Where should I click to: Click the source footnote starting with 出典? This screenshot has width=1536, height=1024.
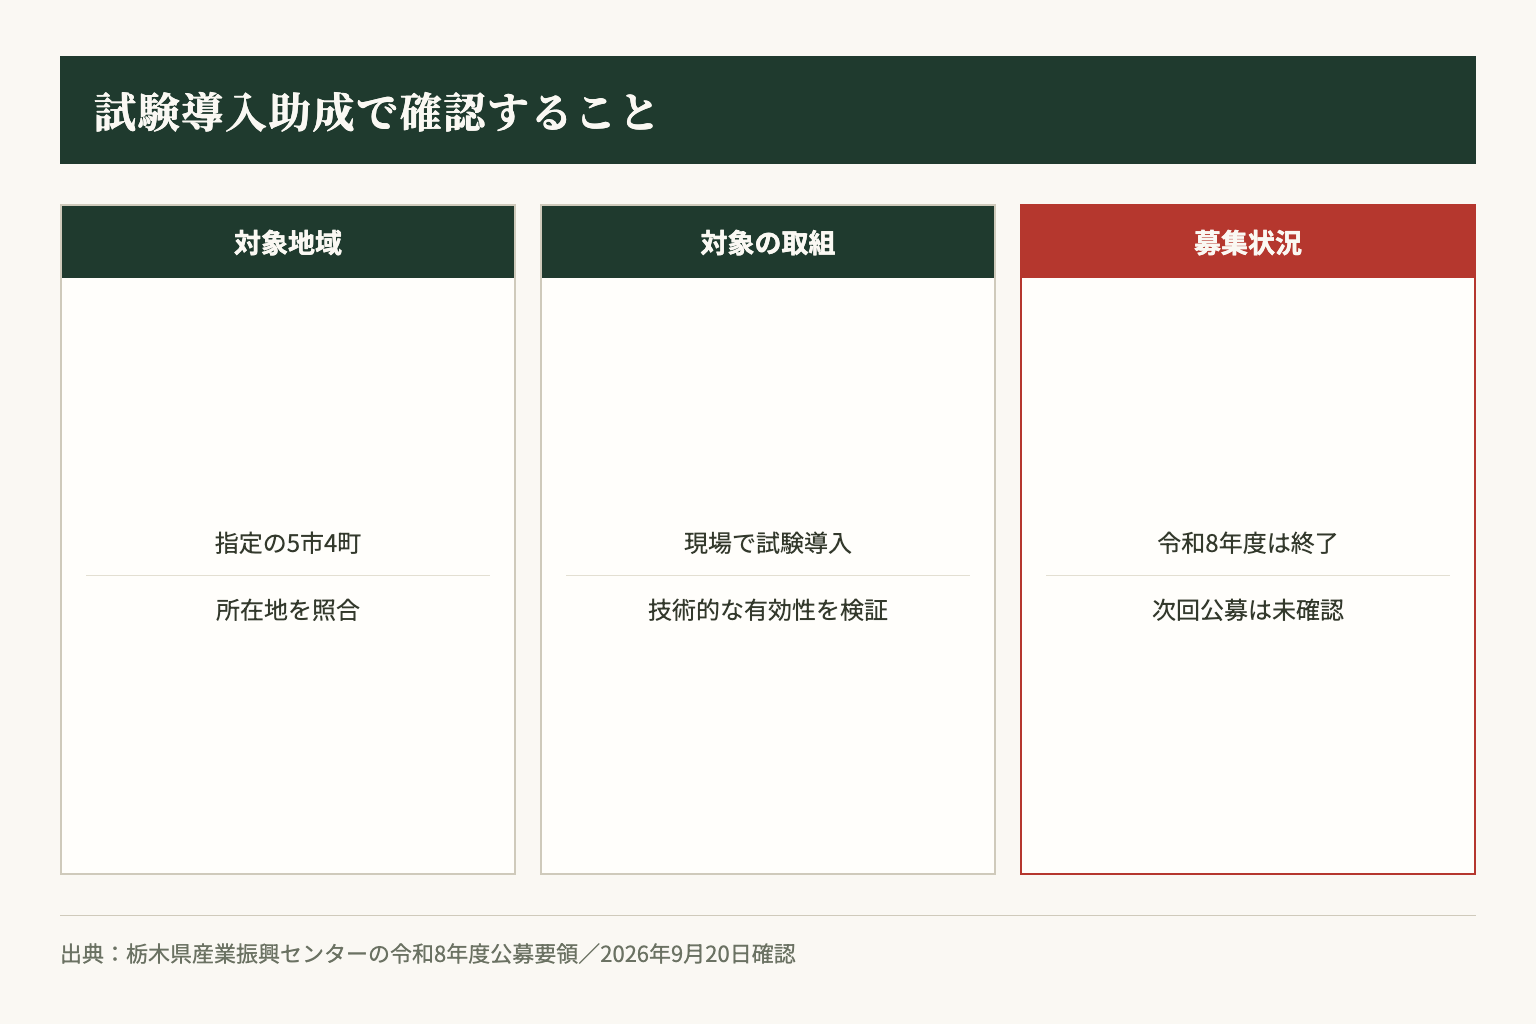tap(428, 954)
